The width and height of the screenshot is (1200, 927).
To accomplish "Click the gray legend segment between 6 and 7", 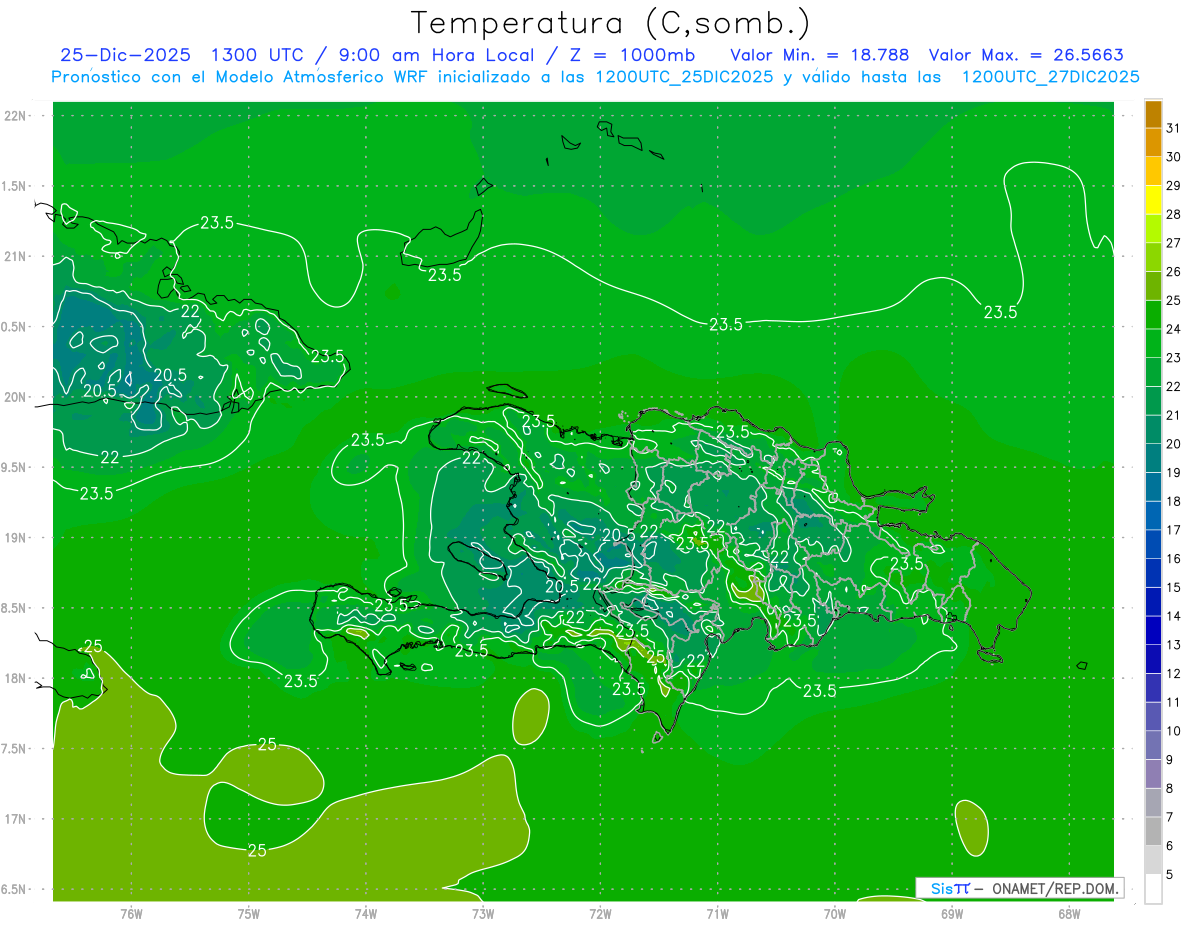I will (1153, 832).
